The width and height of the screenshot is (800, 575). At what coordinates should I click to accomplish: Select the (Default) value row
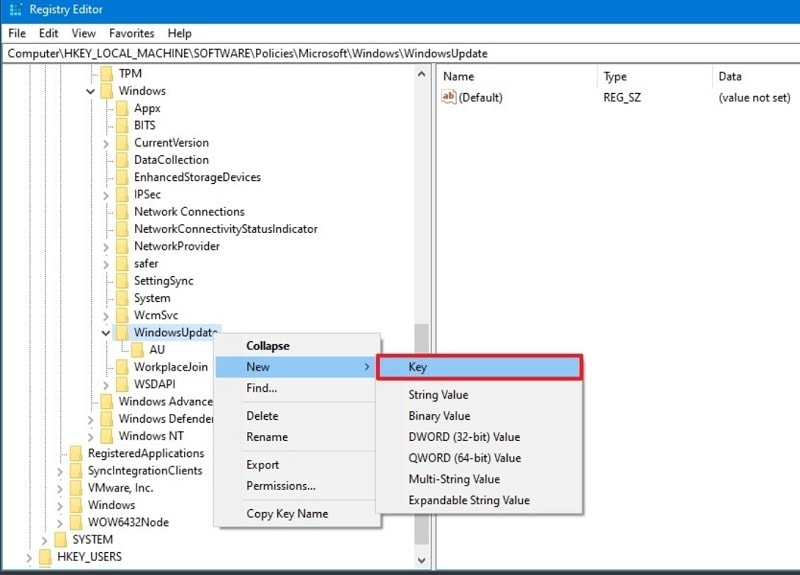pos(617,97)
